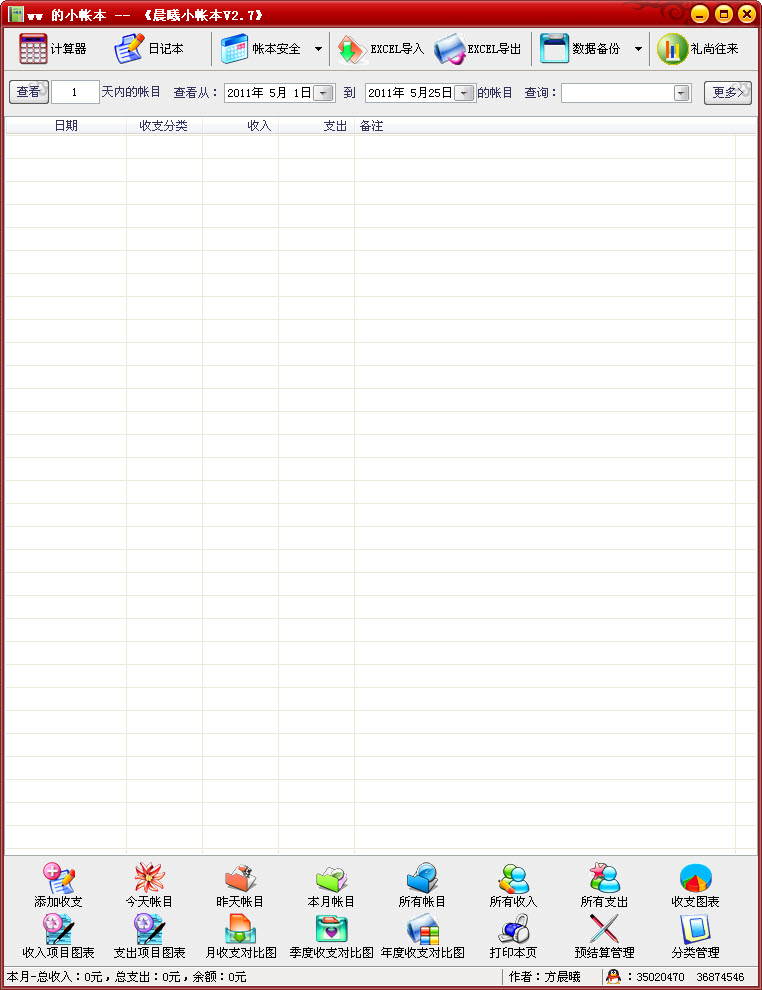The width and height of the screenshot is (762, 990).
Task: Click the QQ number 36874546
Action: point(720,977)
